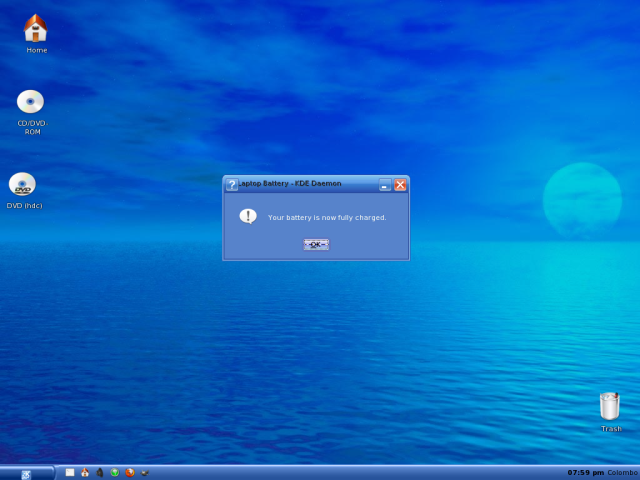Click the speaker icon in the taskbar

pos(100,472)
